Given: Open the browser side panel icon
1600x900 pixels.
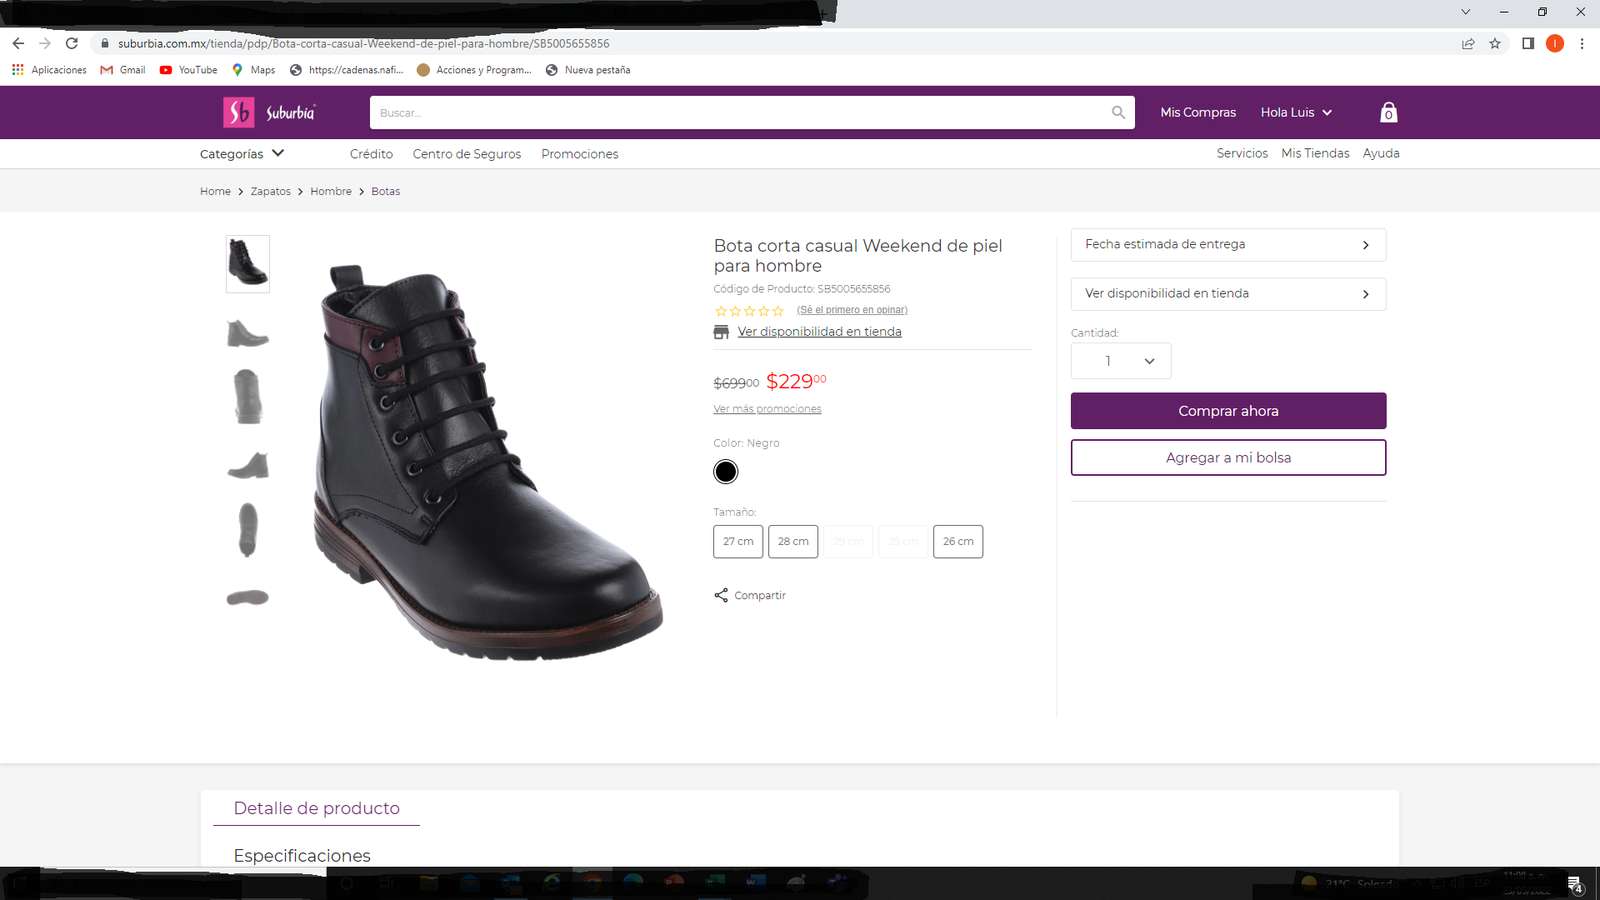Looking at the screenshot, I should tap(1528, 43).
